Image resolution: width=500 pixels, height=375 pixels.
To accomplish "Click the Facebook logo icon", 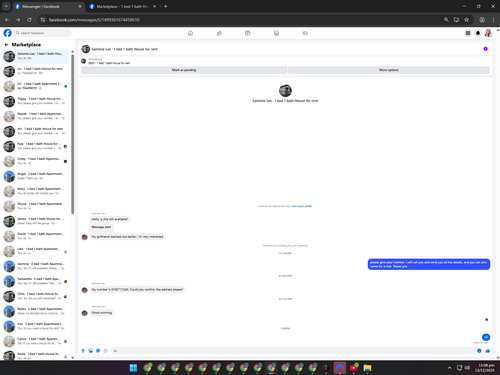I will pyautogui.click(x=7, y=33).
